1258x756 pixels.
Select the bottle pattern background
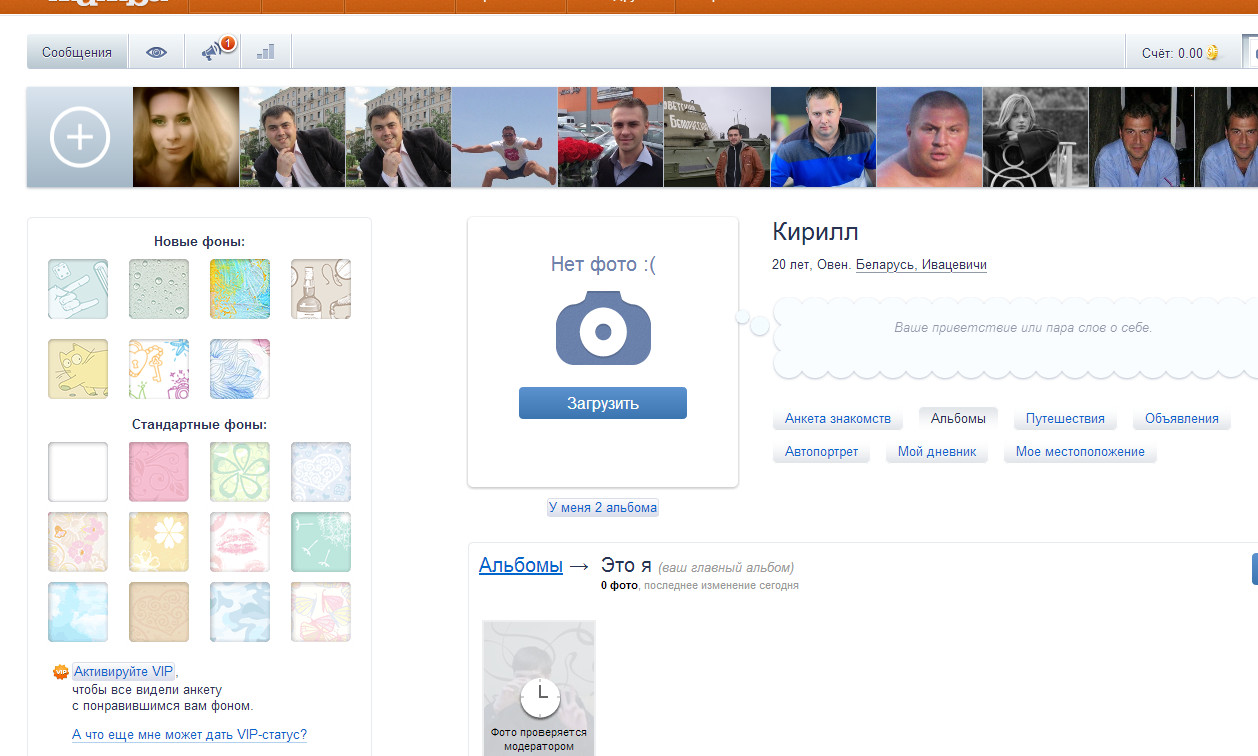321,289
